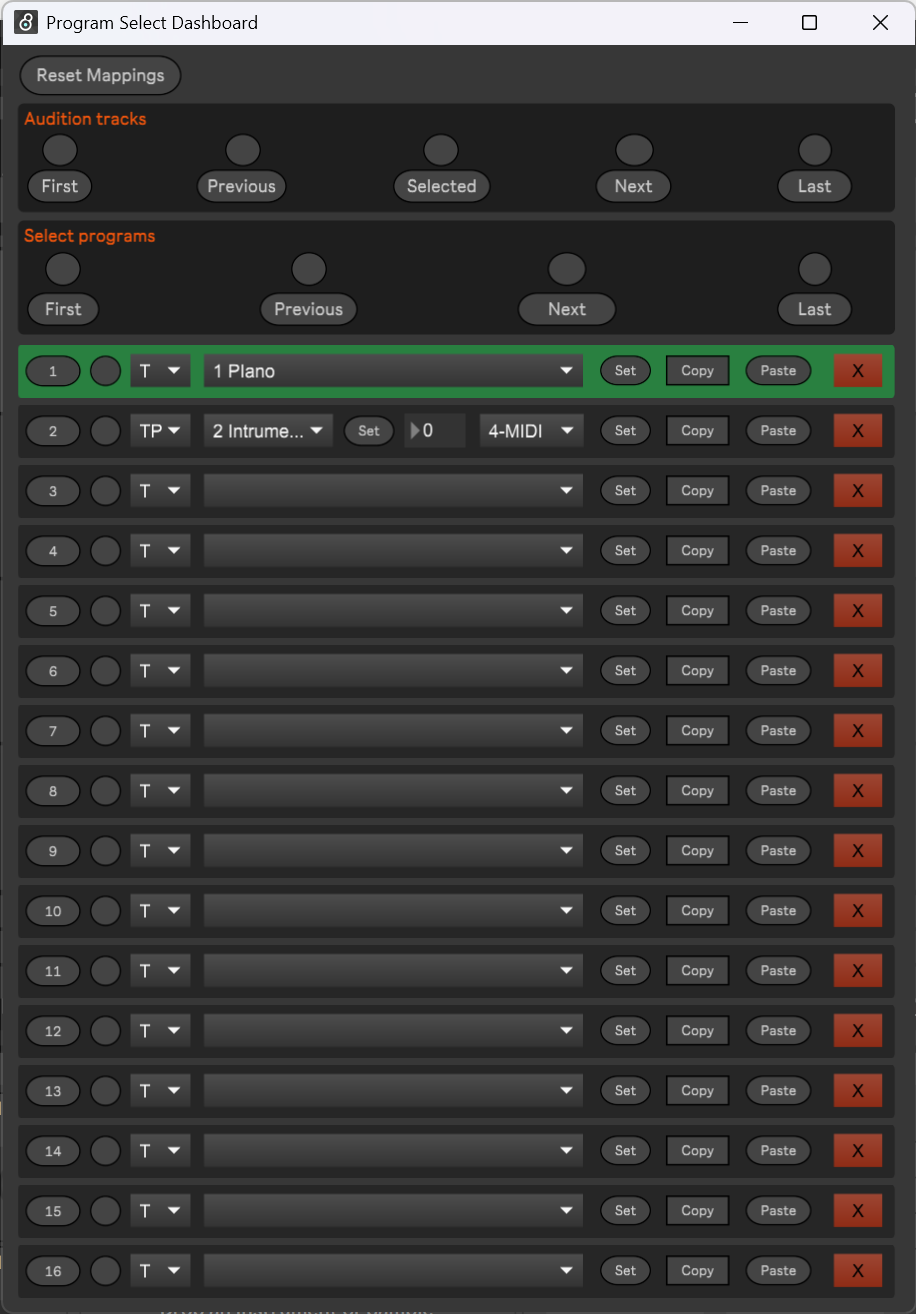Delete program row 5 with red X

857,611
